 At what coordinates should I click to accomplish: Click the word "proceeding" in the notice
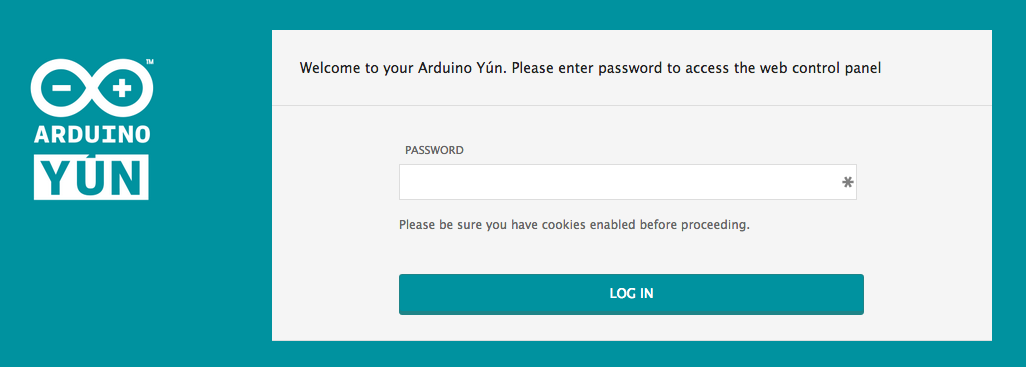[715, 226]
